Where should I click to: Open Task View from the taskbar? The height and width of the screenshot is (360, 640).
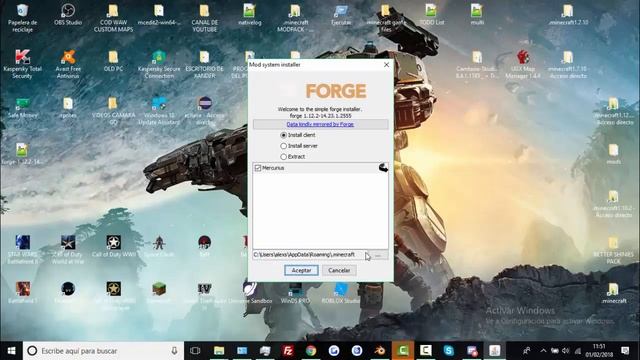point(195,351)
